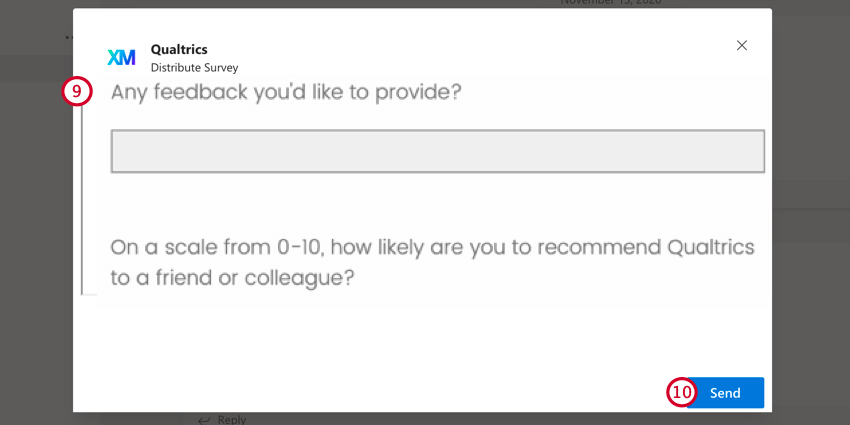Click the Reply link behind the dialog
850x425 pixels.
tap(231, 420)
